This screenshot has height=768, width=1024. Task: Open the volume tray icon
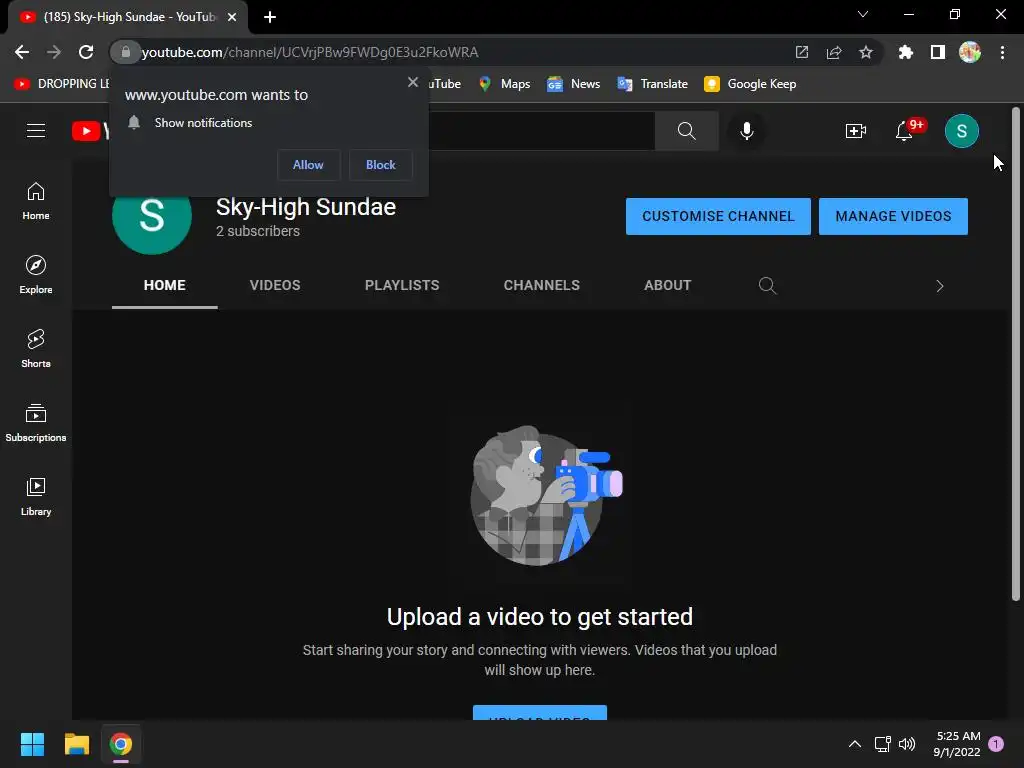pyautogui.click(x=906, y=744)
